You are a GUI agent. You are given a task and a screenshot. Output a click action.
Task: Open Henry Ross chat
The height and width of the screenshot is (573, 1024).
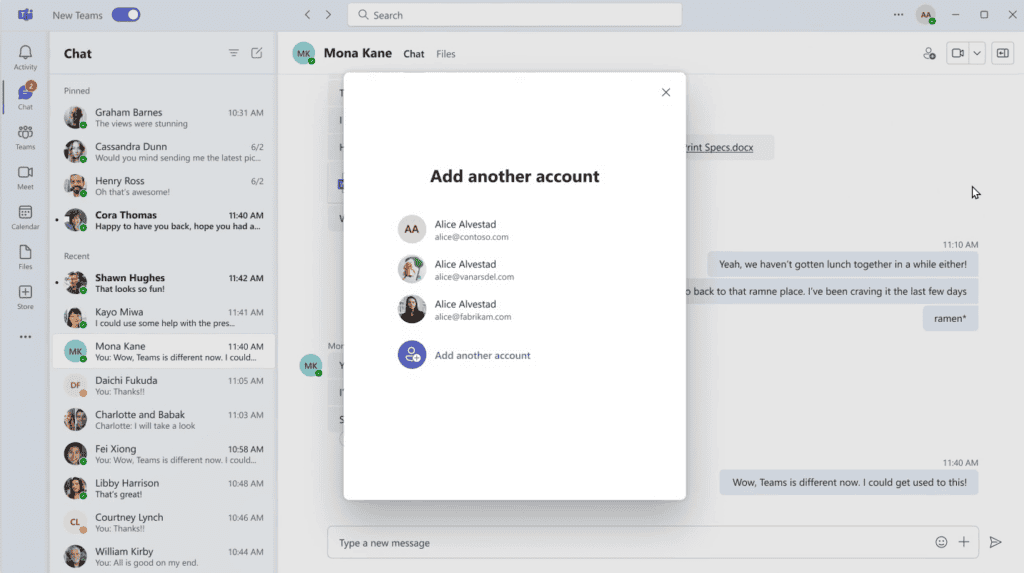pos(163,186)
